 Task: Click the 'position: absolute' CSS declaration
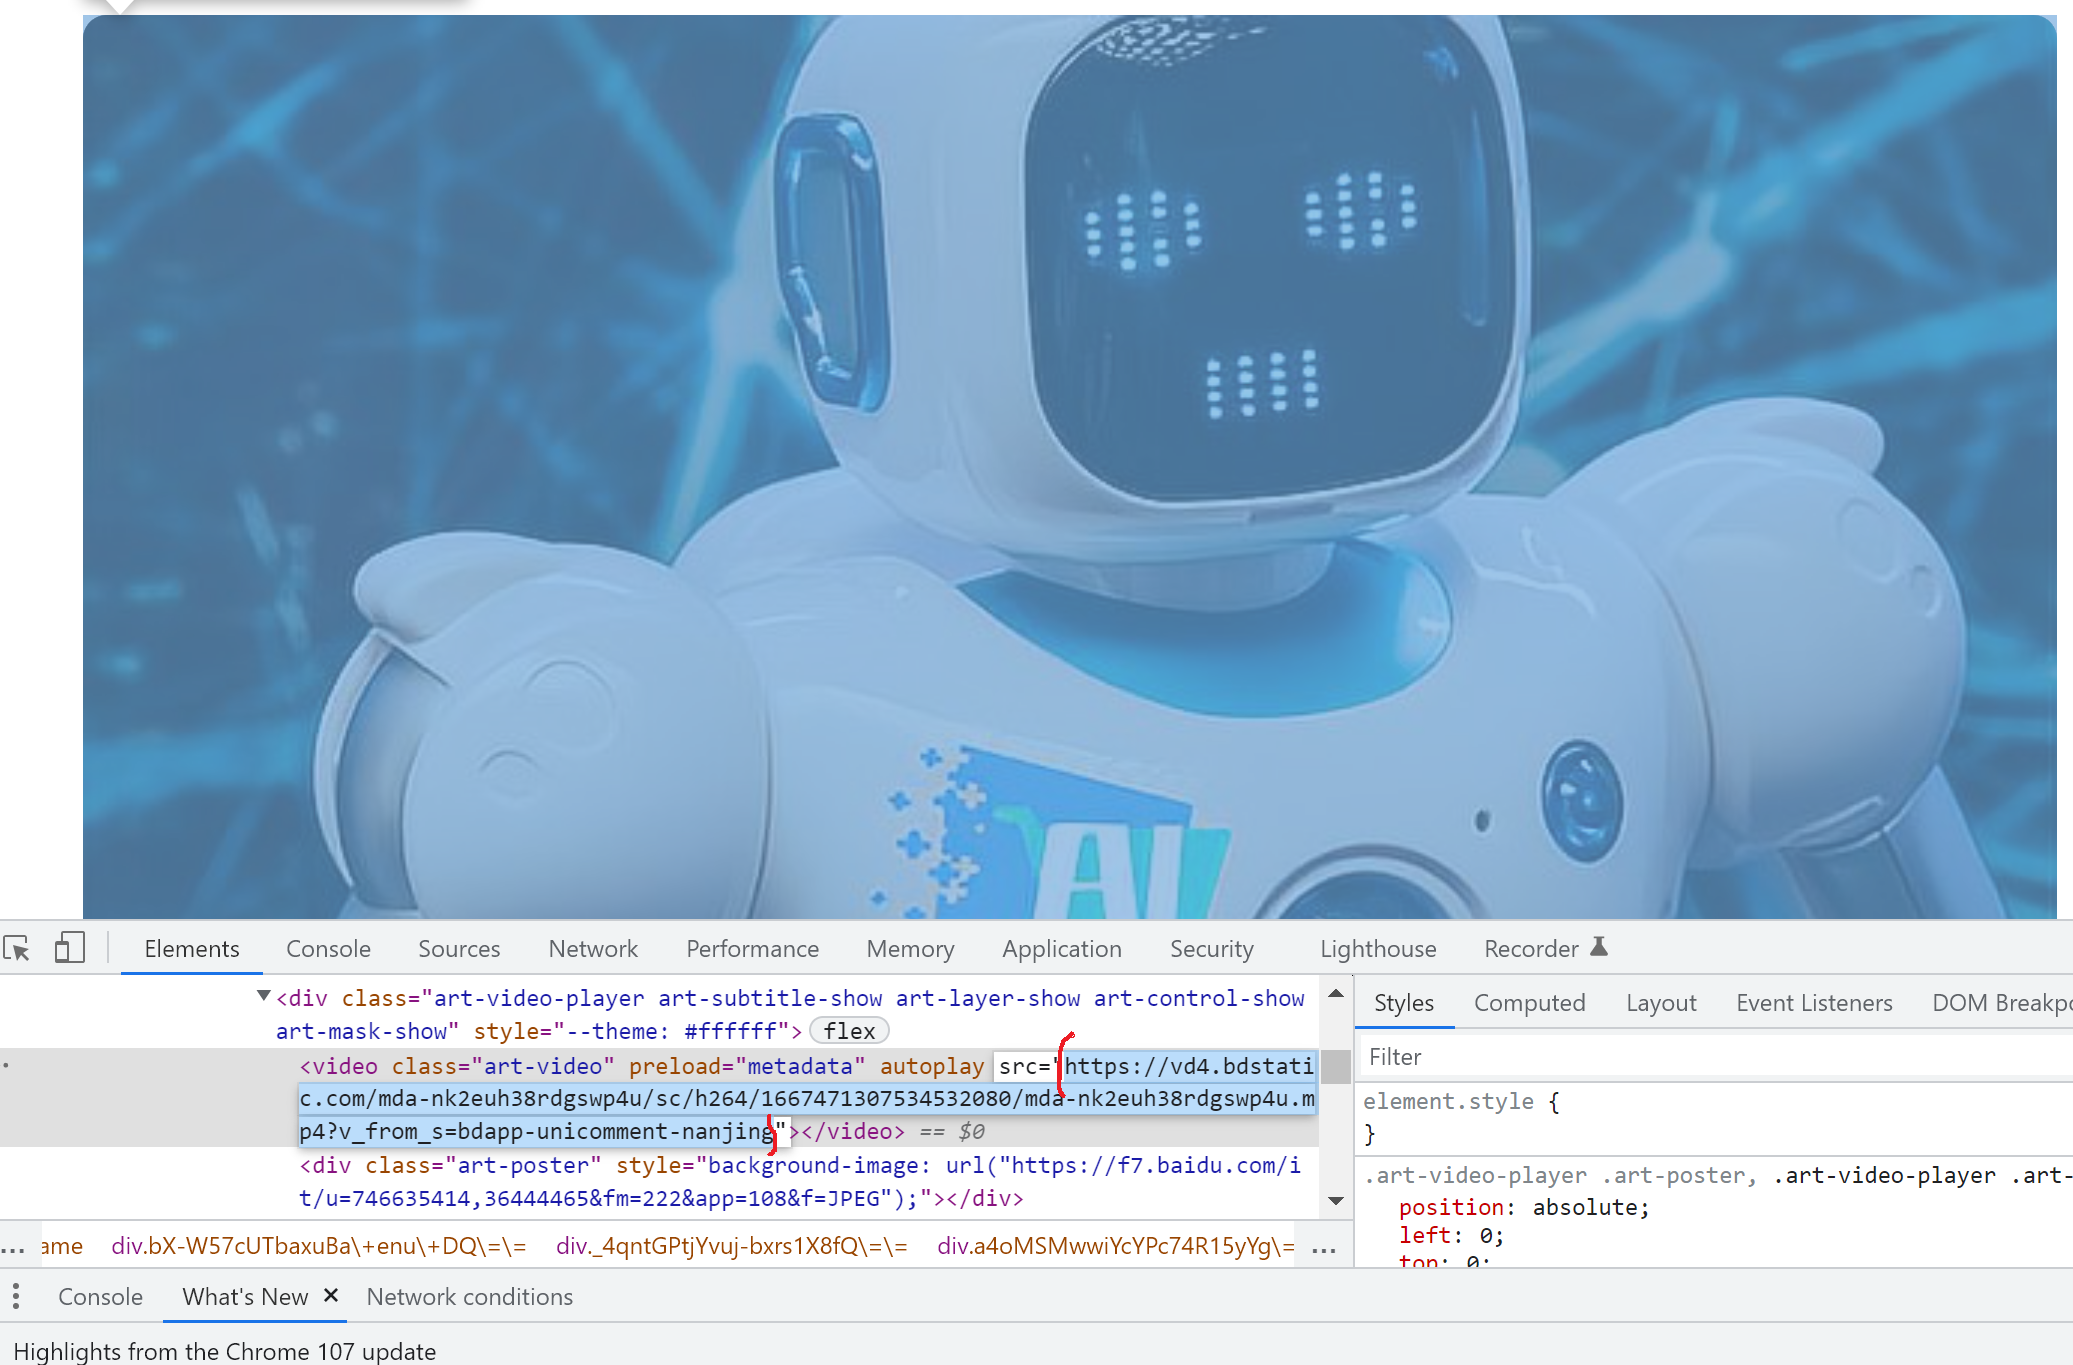1524,1207
